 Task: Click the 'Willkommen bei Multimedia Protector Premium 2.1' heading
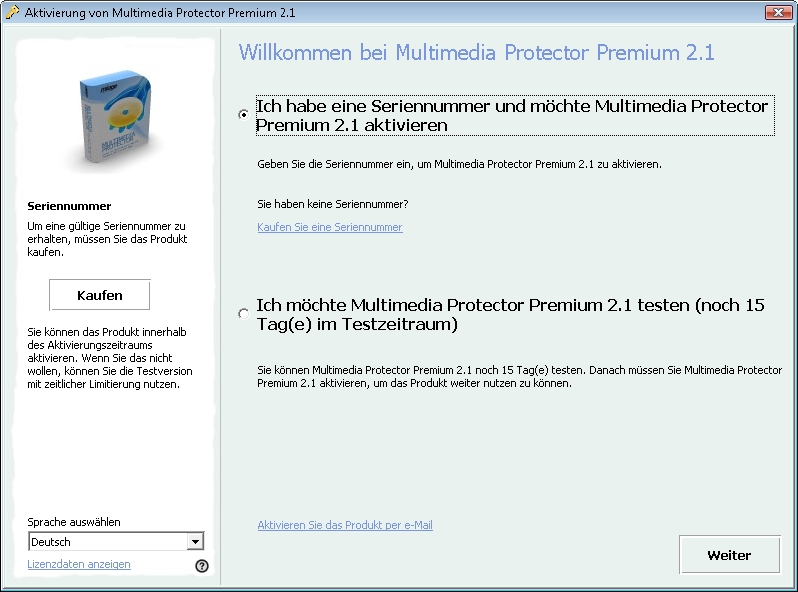point(476,52)
